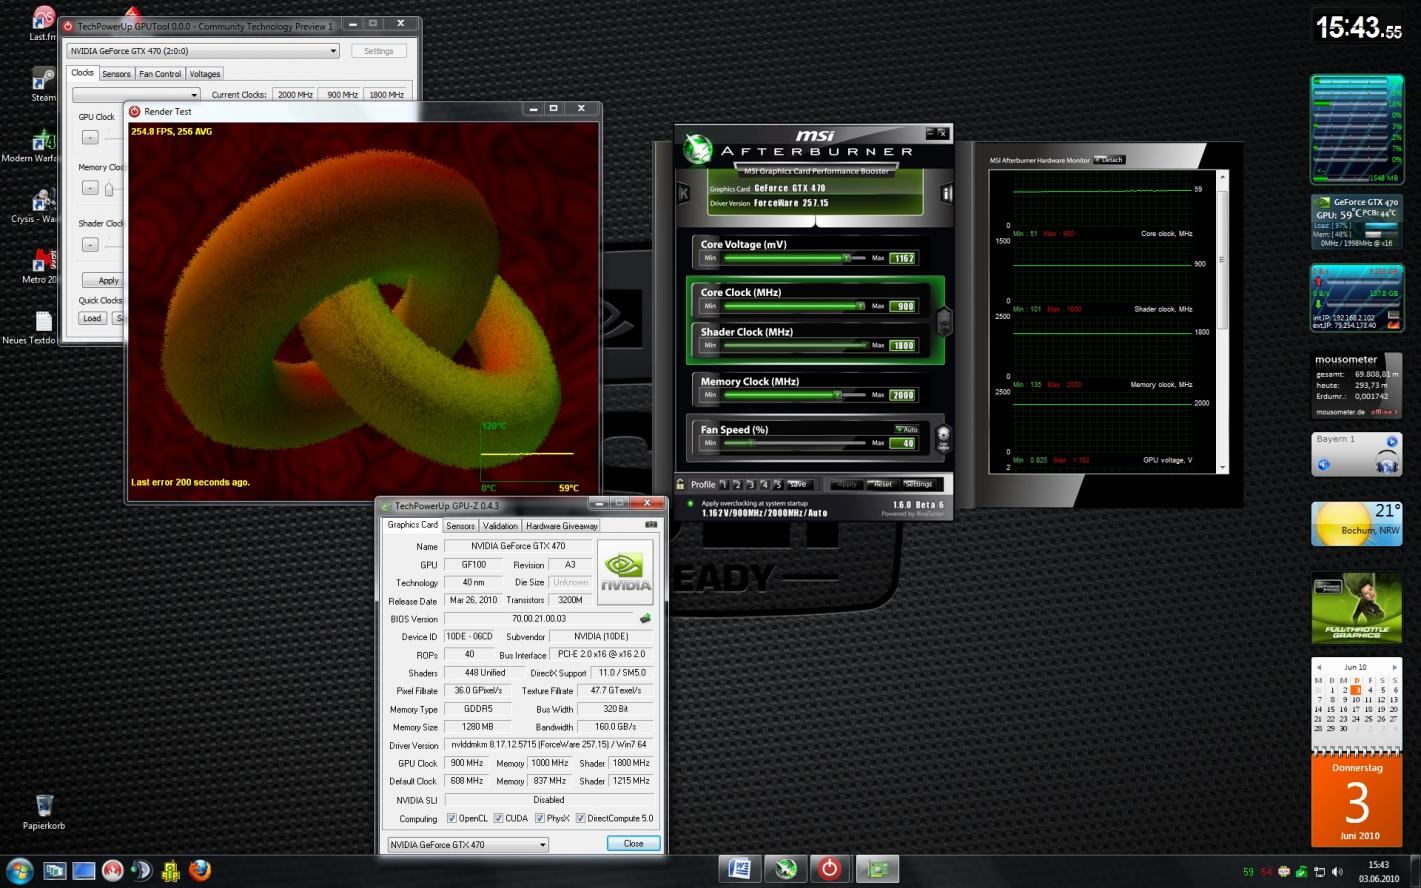Click the Hardware Monitor vertical scrollbar

click(x=1222, y=320)
